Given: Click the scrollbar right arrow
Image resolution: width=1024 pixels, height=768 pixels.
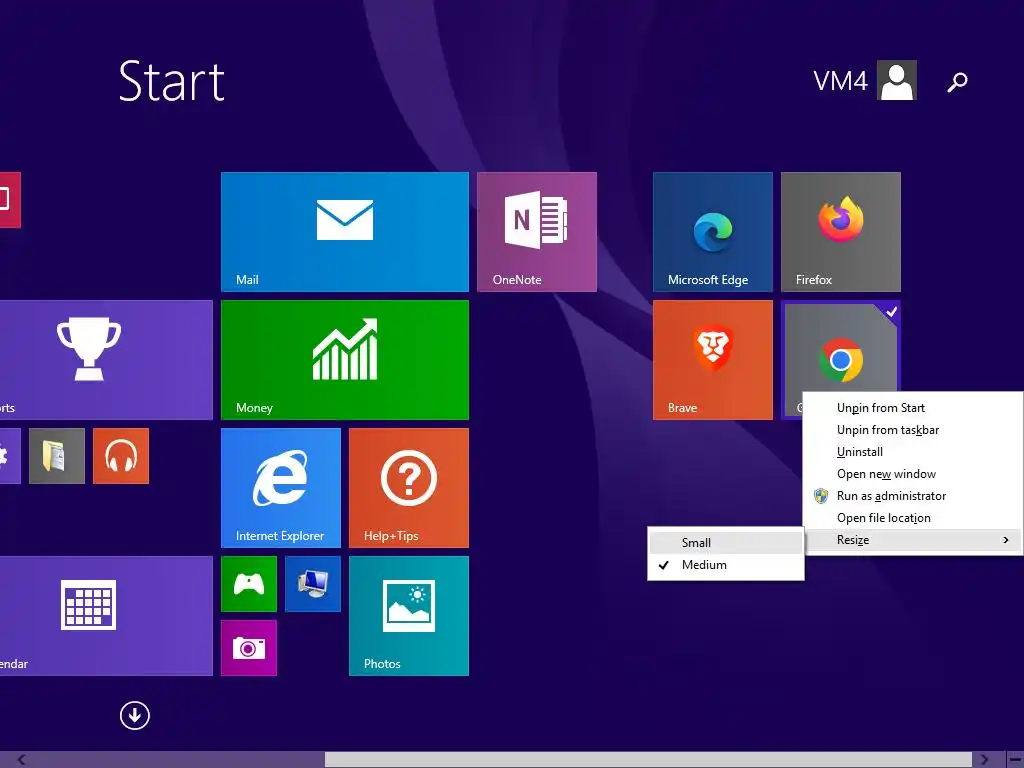Looking at the screenshot, I should [x=984, y=760].
